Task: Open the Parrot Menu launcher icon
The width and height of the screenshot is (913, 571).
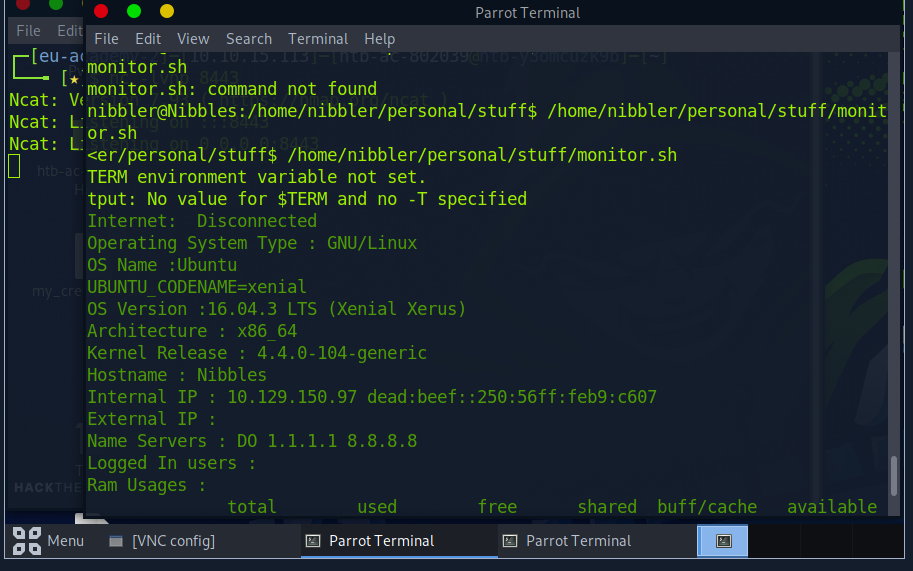Action: [x=27, y=541]
